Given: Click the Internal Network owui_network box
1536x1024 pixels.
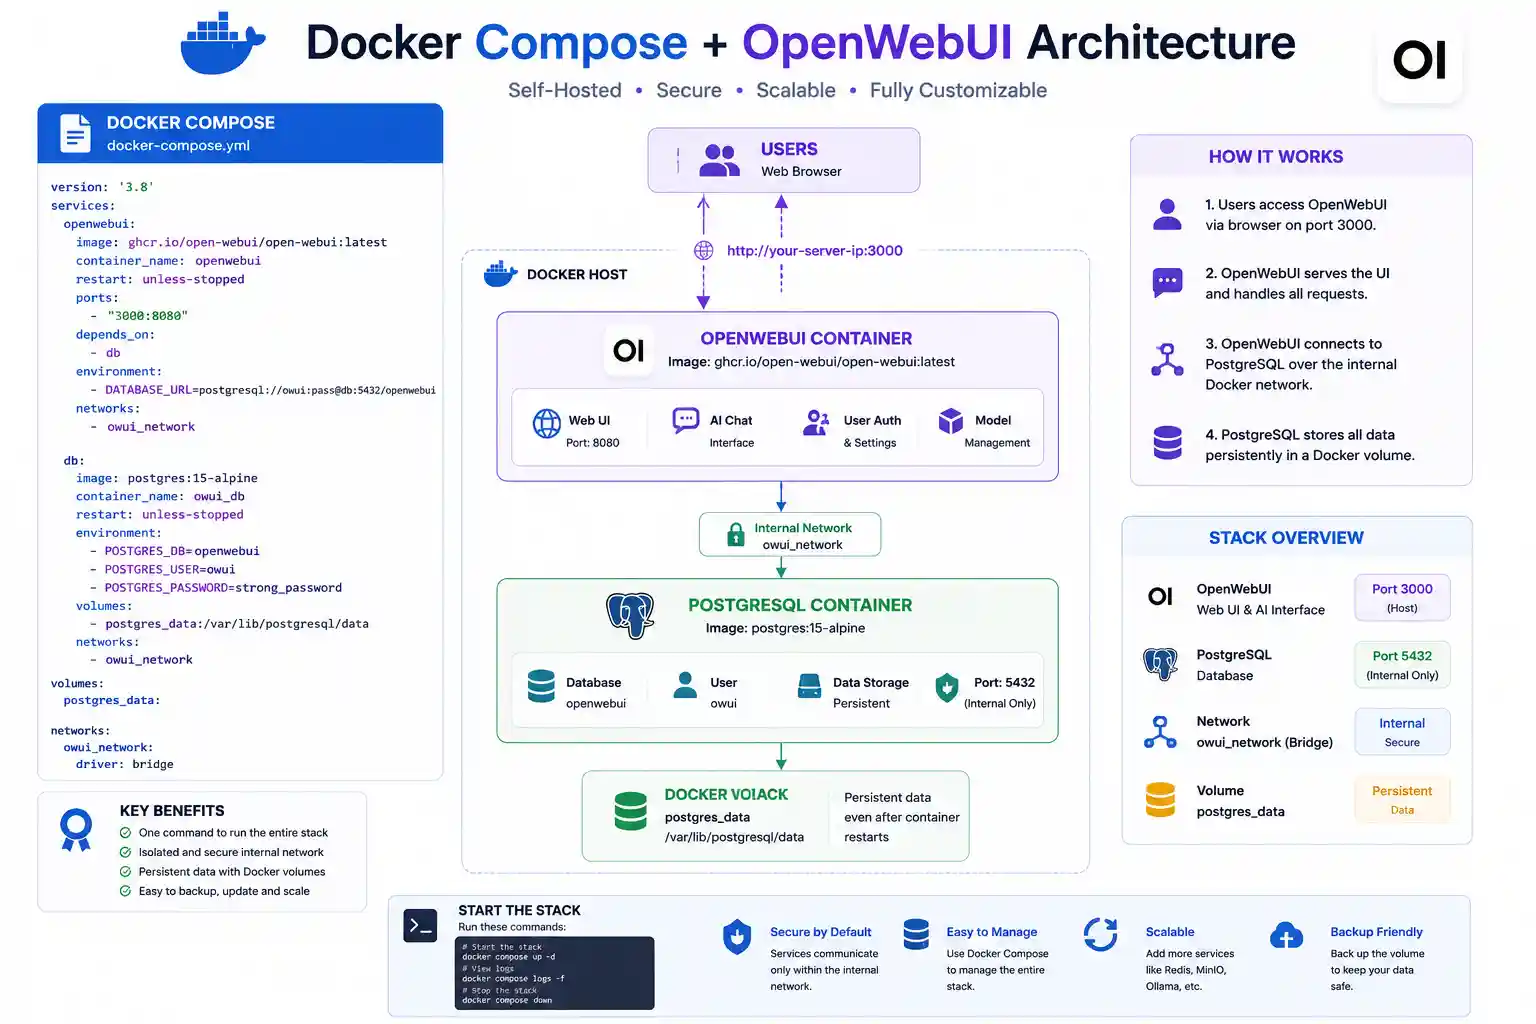Looking at the screenshot, I should click(x=790, y=535).
